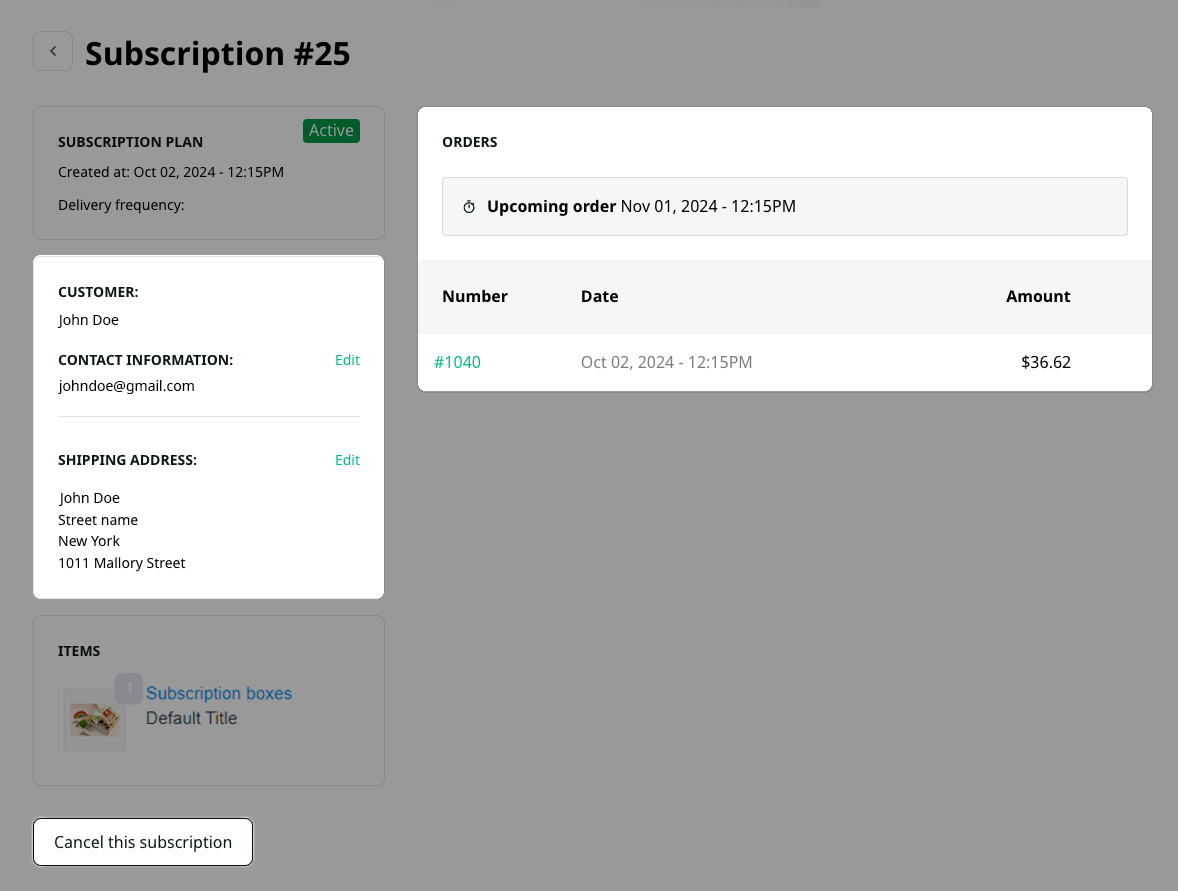Image resolution: width=1178 pixels, height=891 pixels.
Task: Open order #1040
Action: (x=458, y=362)
